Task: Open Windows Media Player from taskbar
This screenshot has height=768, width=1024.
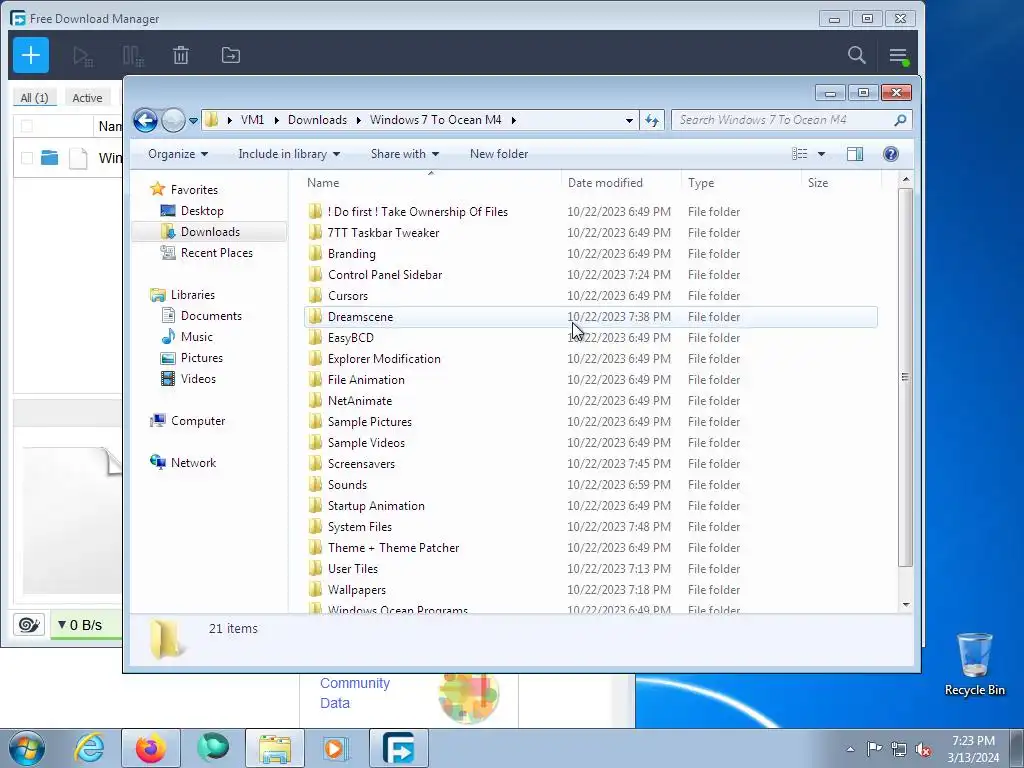Action: (337, 748)
